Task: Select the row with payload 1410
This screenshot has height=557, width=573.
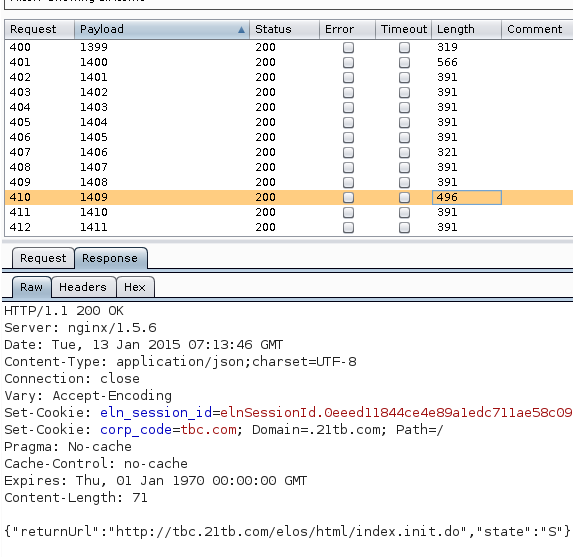Action: point(289,212)
